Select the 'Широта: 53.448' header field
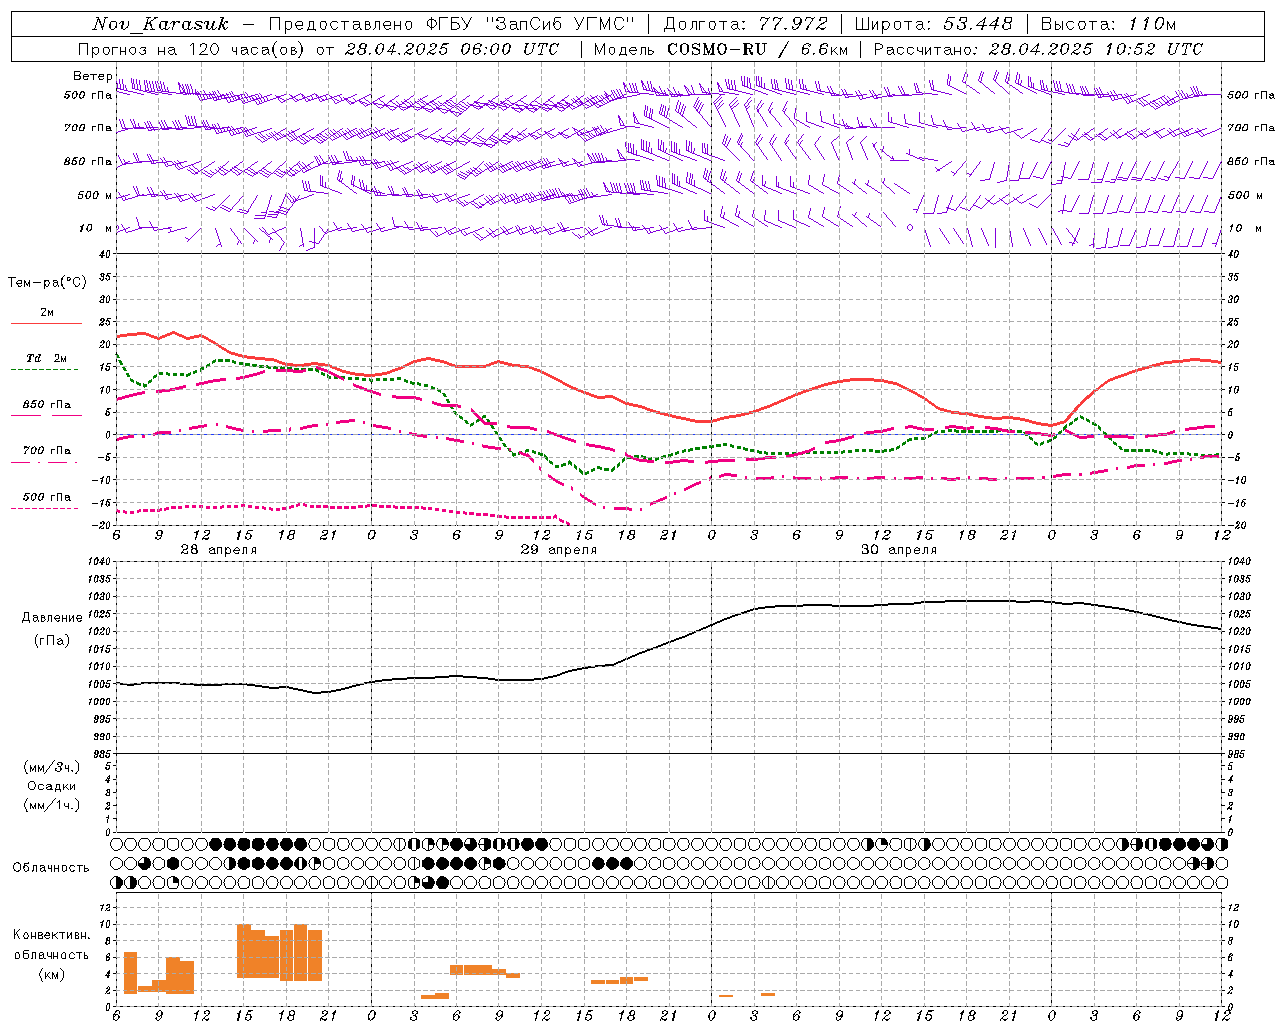 click(x=933, y=24)
